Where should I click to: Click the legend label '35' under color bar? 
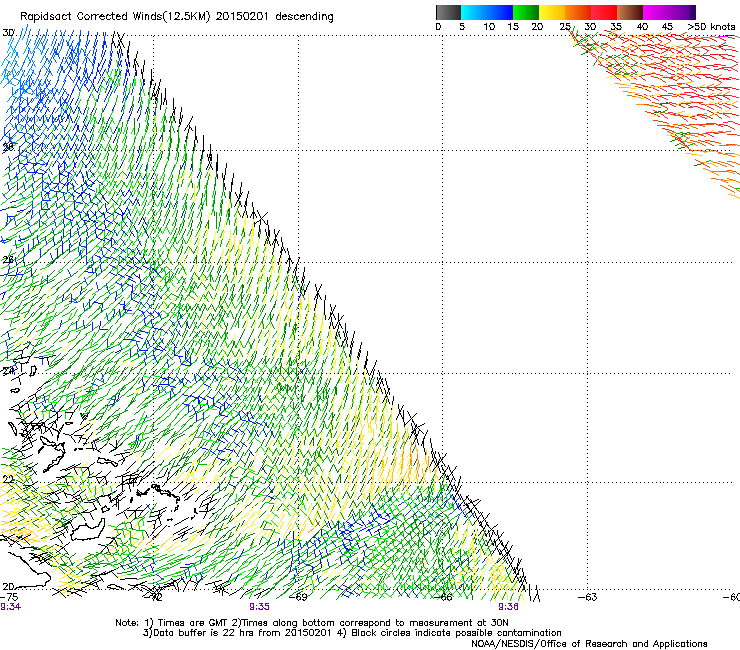[x=616, y=26]
